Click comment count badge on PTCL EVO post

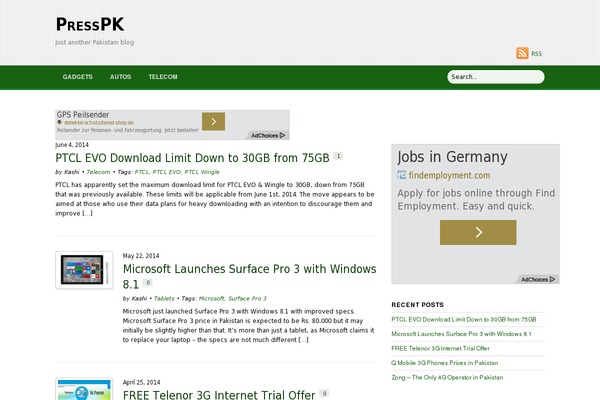click(338, 156)
